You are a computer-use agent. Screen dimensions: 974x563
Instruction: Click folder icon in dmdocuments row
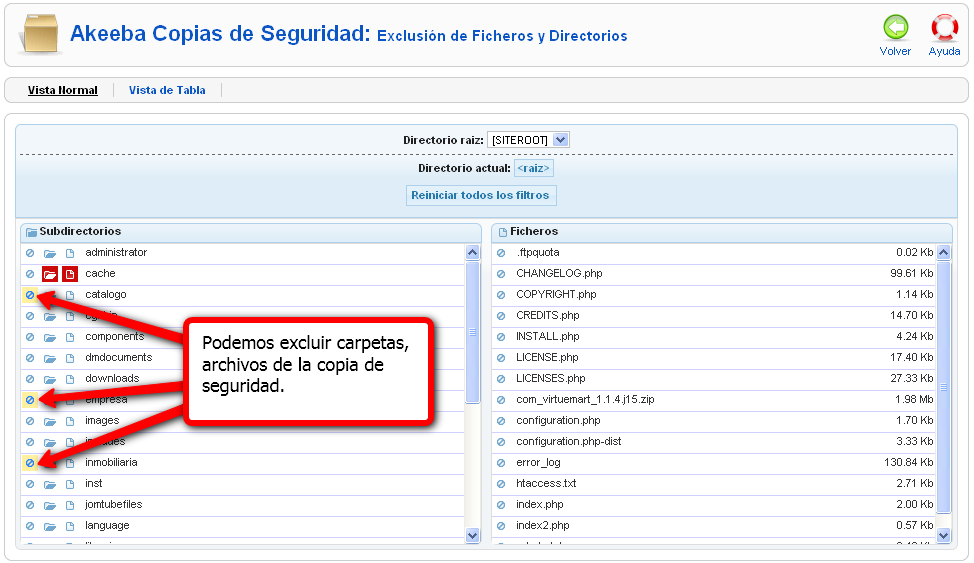50,359
